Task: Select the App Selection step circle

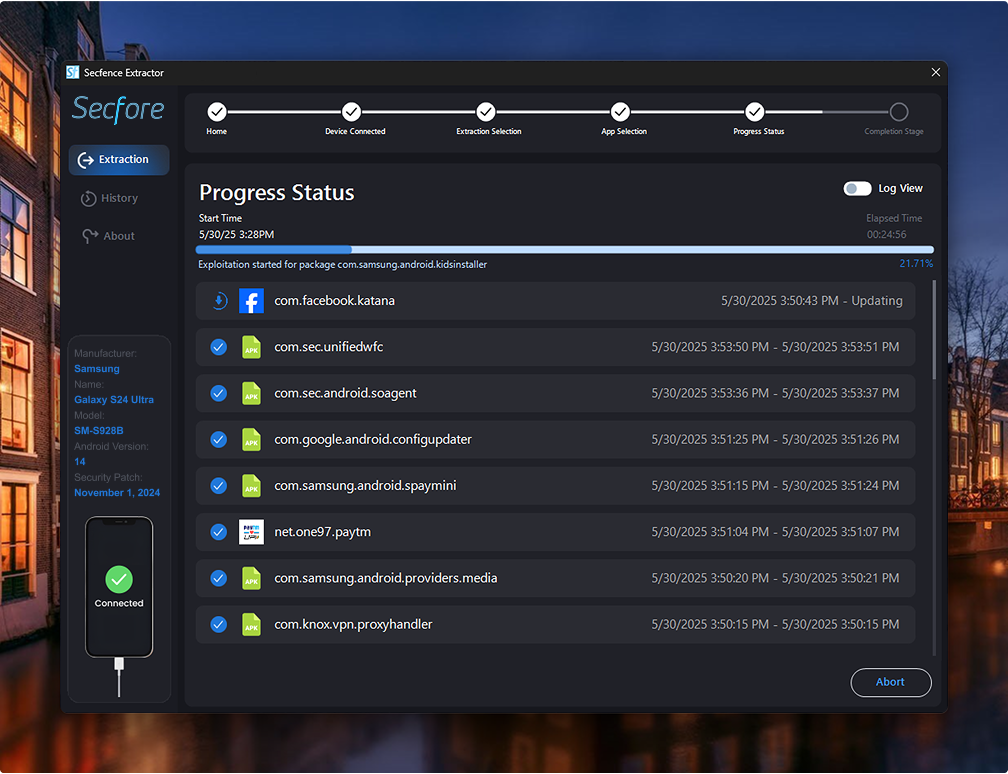Action: pyautogui.click(x=620, y=112)
